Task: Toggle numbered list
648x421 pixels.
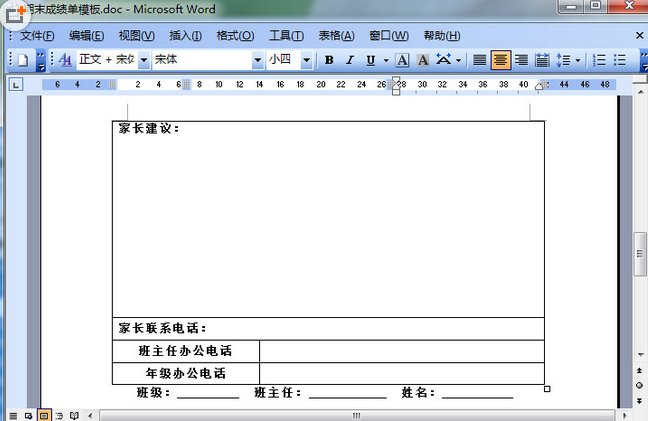Action: 599,60
